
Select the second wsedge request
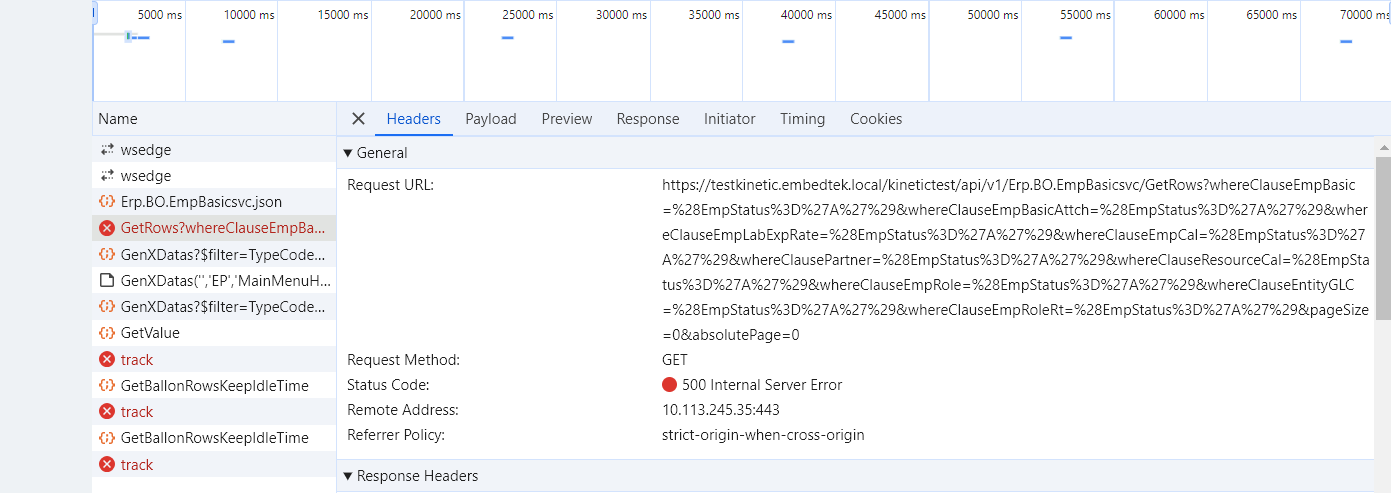pyautogui.click(x=214, y=176)
